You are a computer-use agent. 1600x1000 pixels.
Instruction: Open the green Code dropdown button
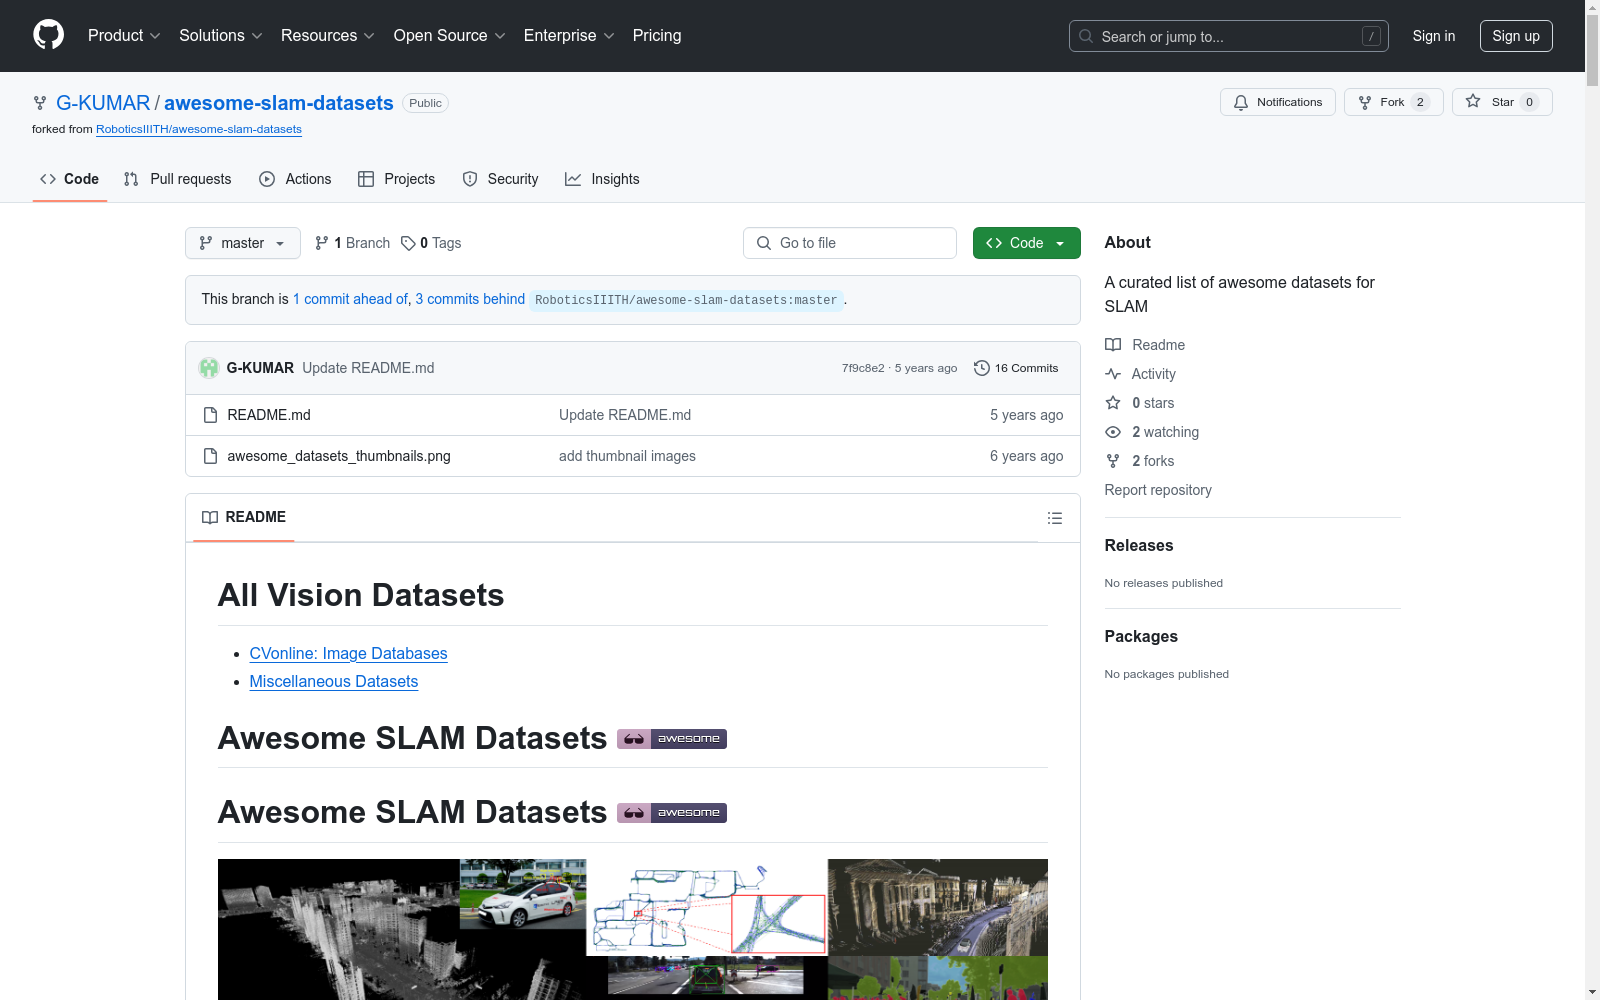click(x=1027, y=243)
